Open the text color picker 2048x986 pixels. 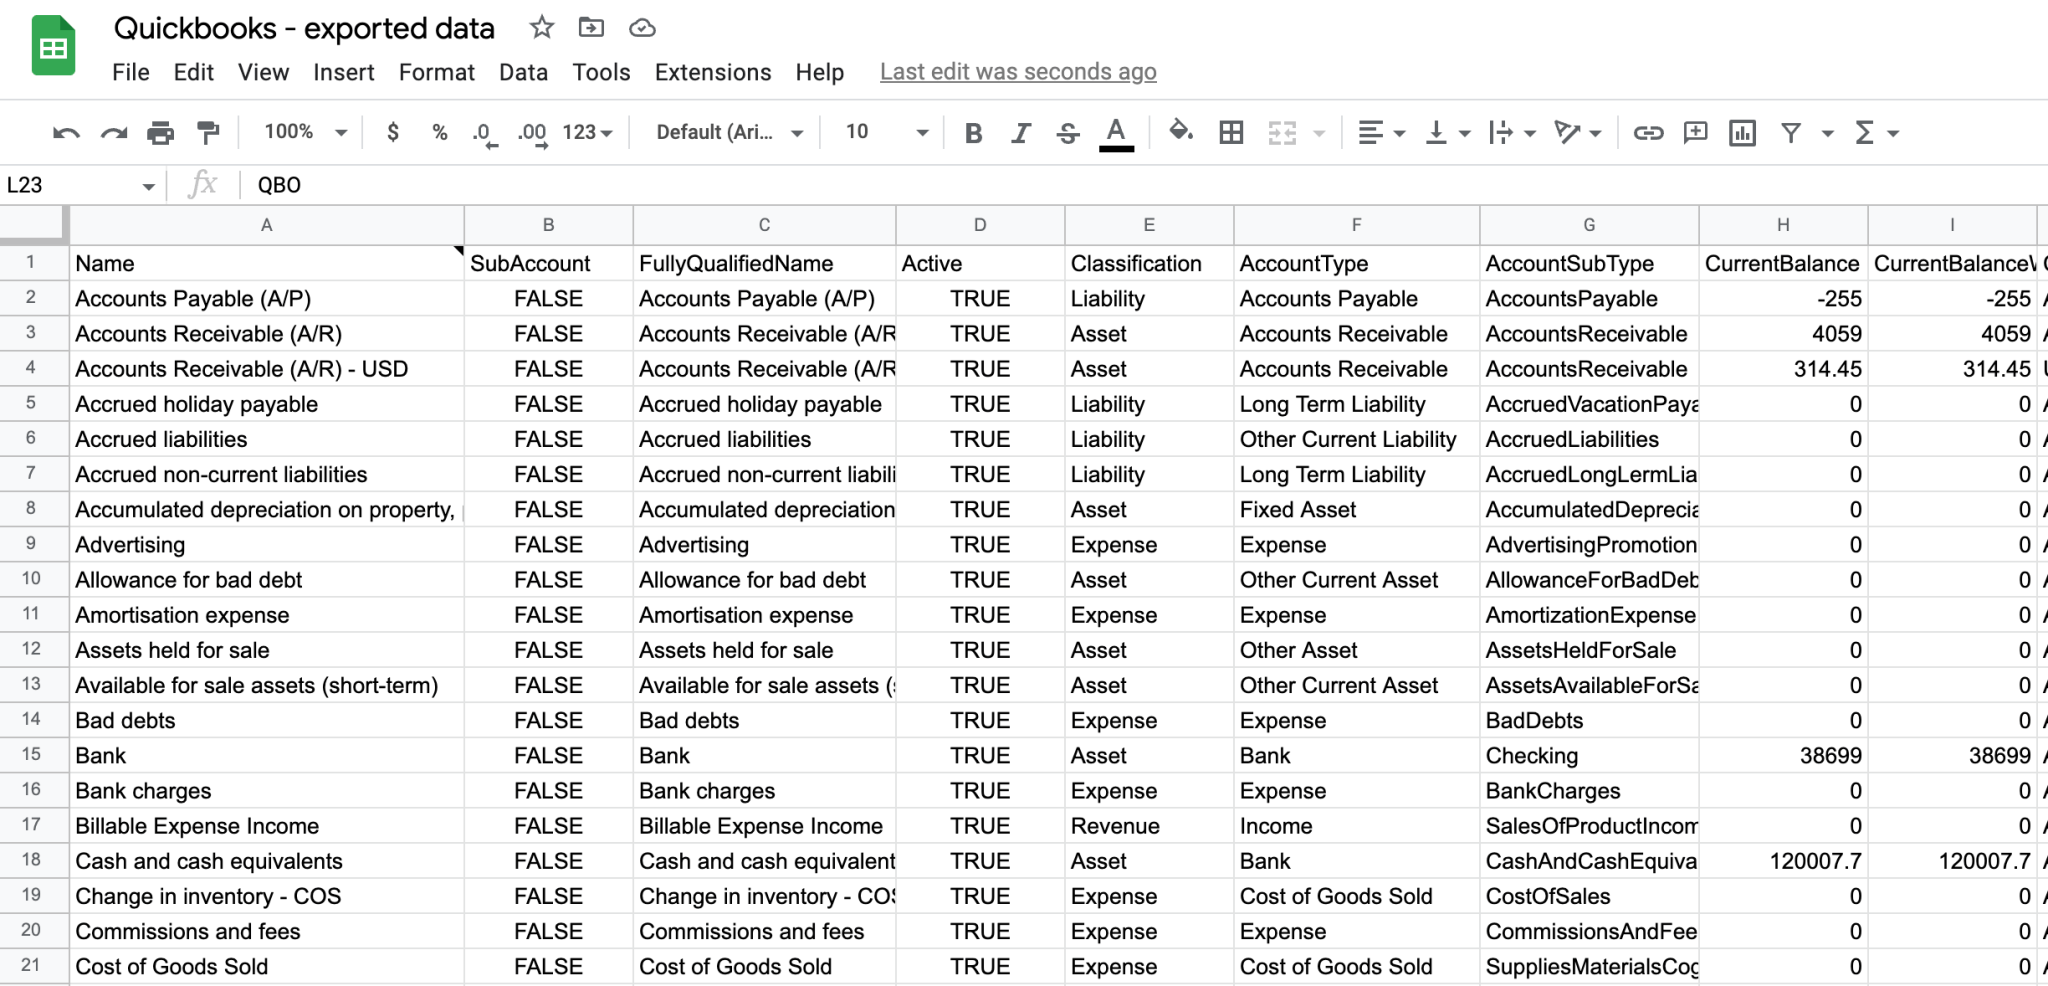(1117, 131)
